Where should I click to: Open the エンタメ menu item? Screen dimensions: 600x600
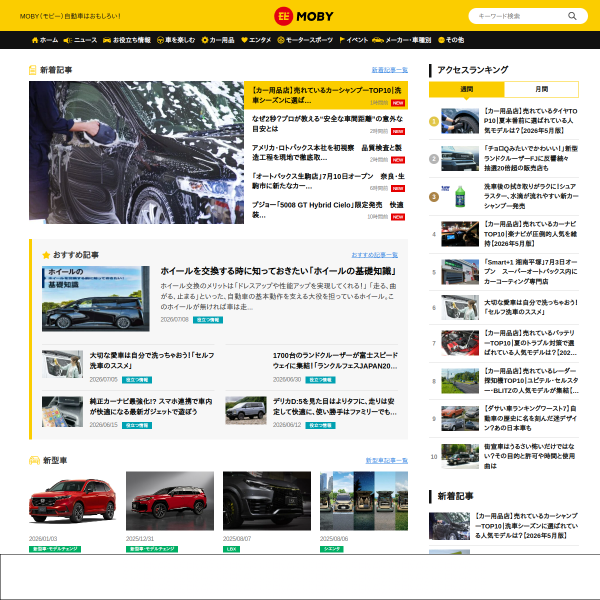pos(256,40)
